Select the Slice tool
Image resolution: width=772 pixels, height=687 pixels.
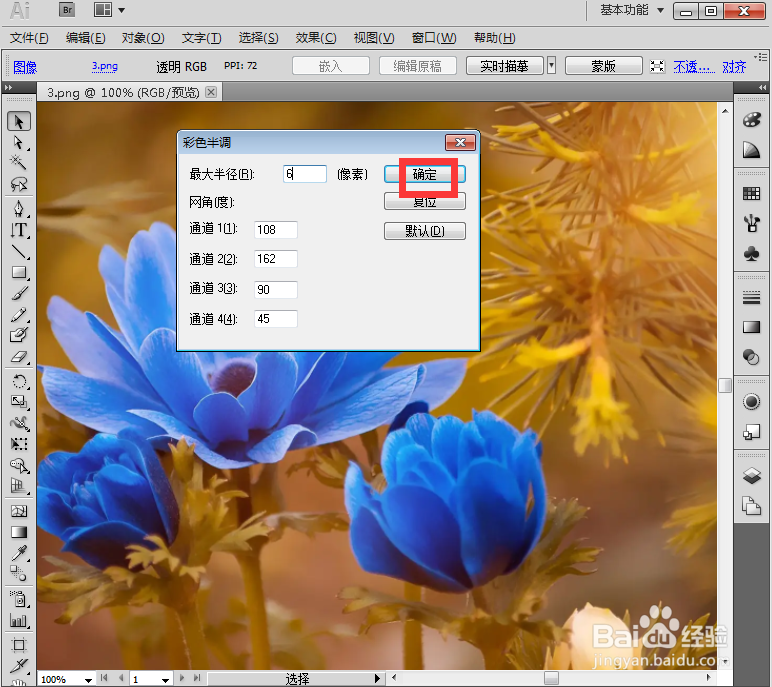point(19,665)
